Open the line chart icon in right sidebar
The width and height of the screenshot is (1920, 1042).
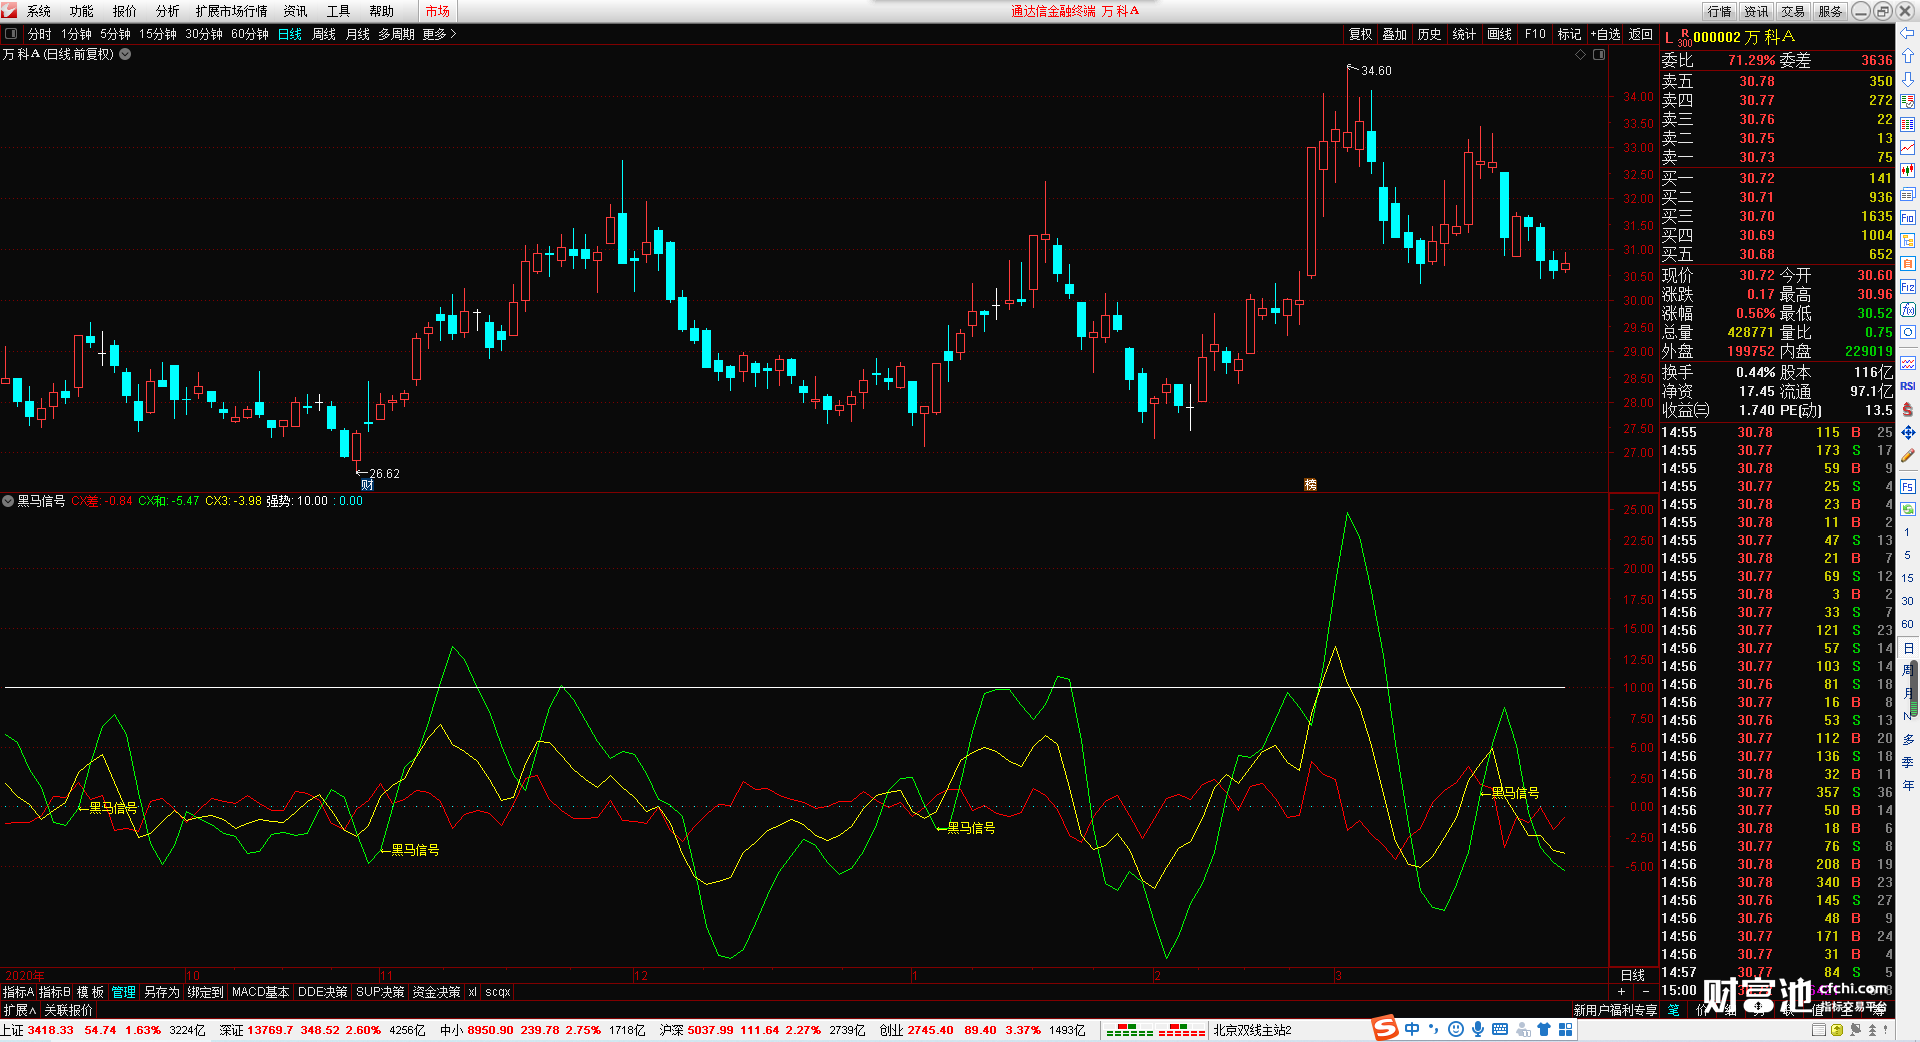pyautogui.click(x=1908, y=148)
